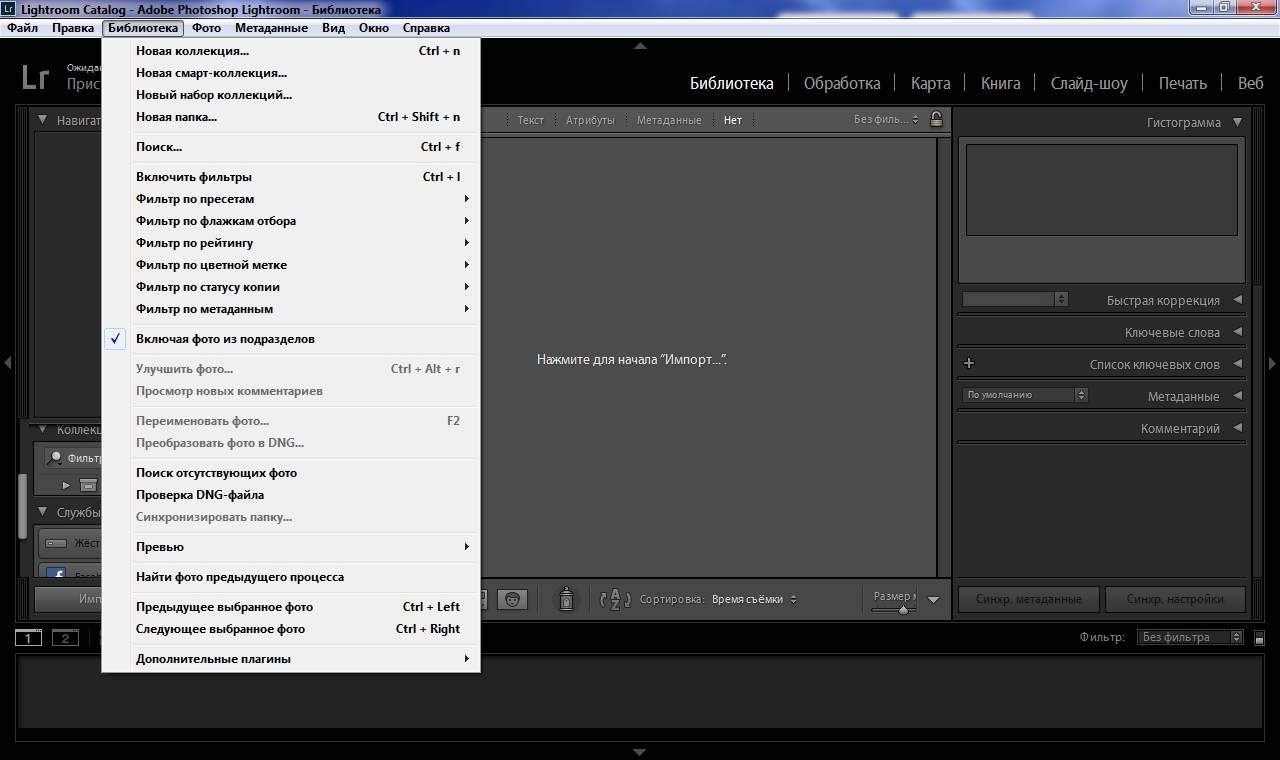Hide the right panel group with the side arrow
The height and width of the screenshot is (760, 1280).
tap(1272, 363)
